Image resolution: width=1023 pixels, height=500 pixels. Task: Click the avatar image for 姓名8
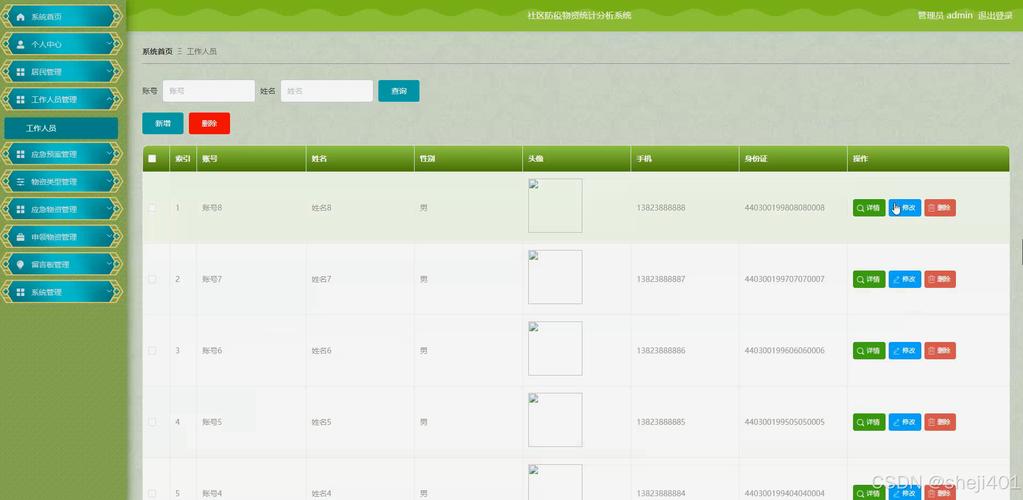555,206
